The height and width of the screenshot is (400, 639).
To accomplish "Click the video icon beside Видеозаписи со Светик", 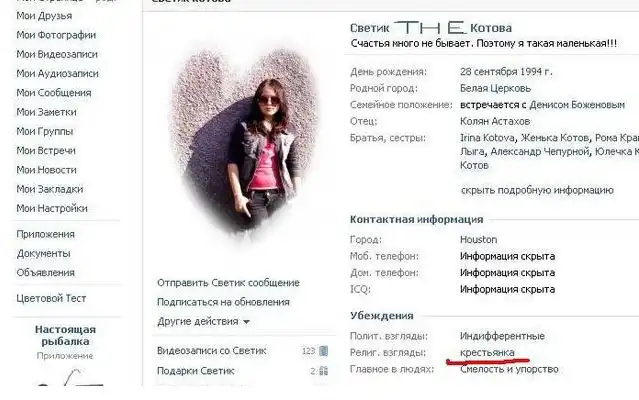I will click(x=323, y=351).
